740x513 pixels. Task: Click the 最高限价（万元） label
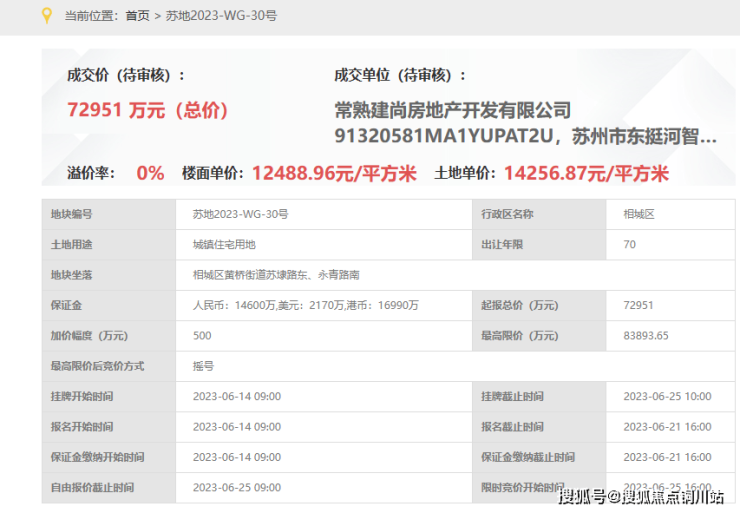[x=520, y=336]
